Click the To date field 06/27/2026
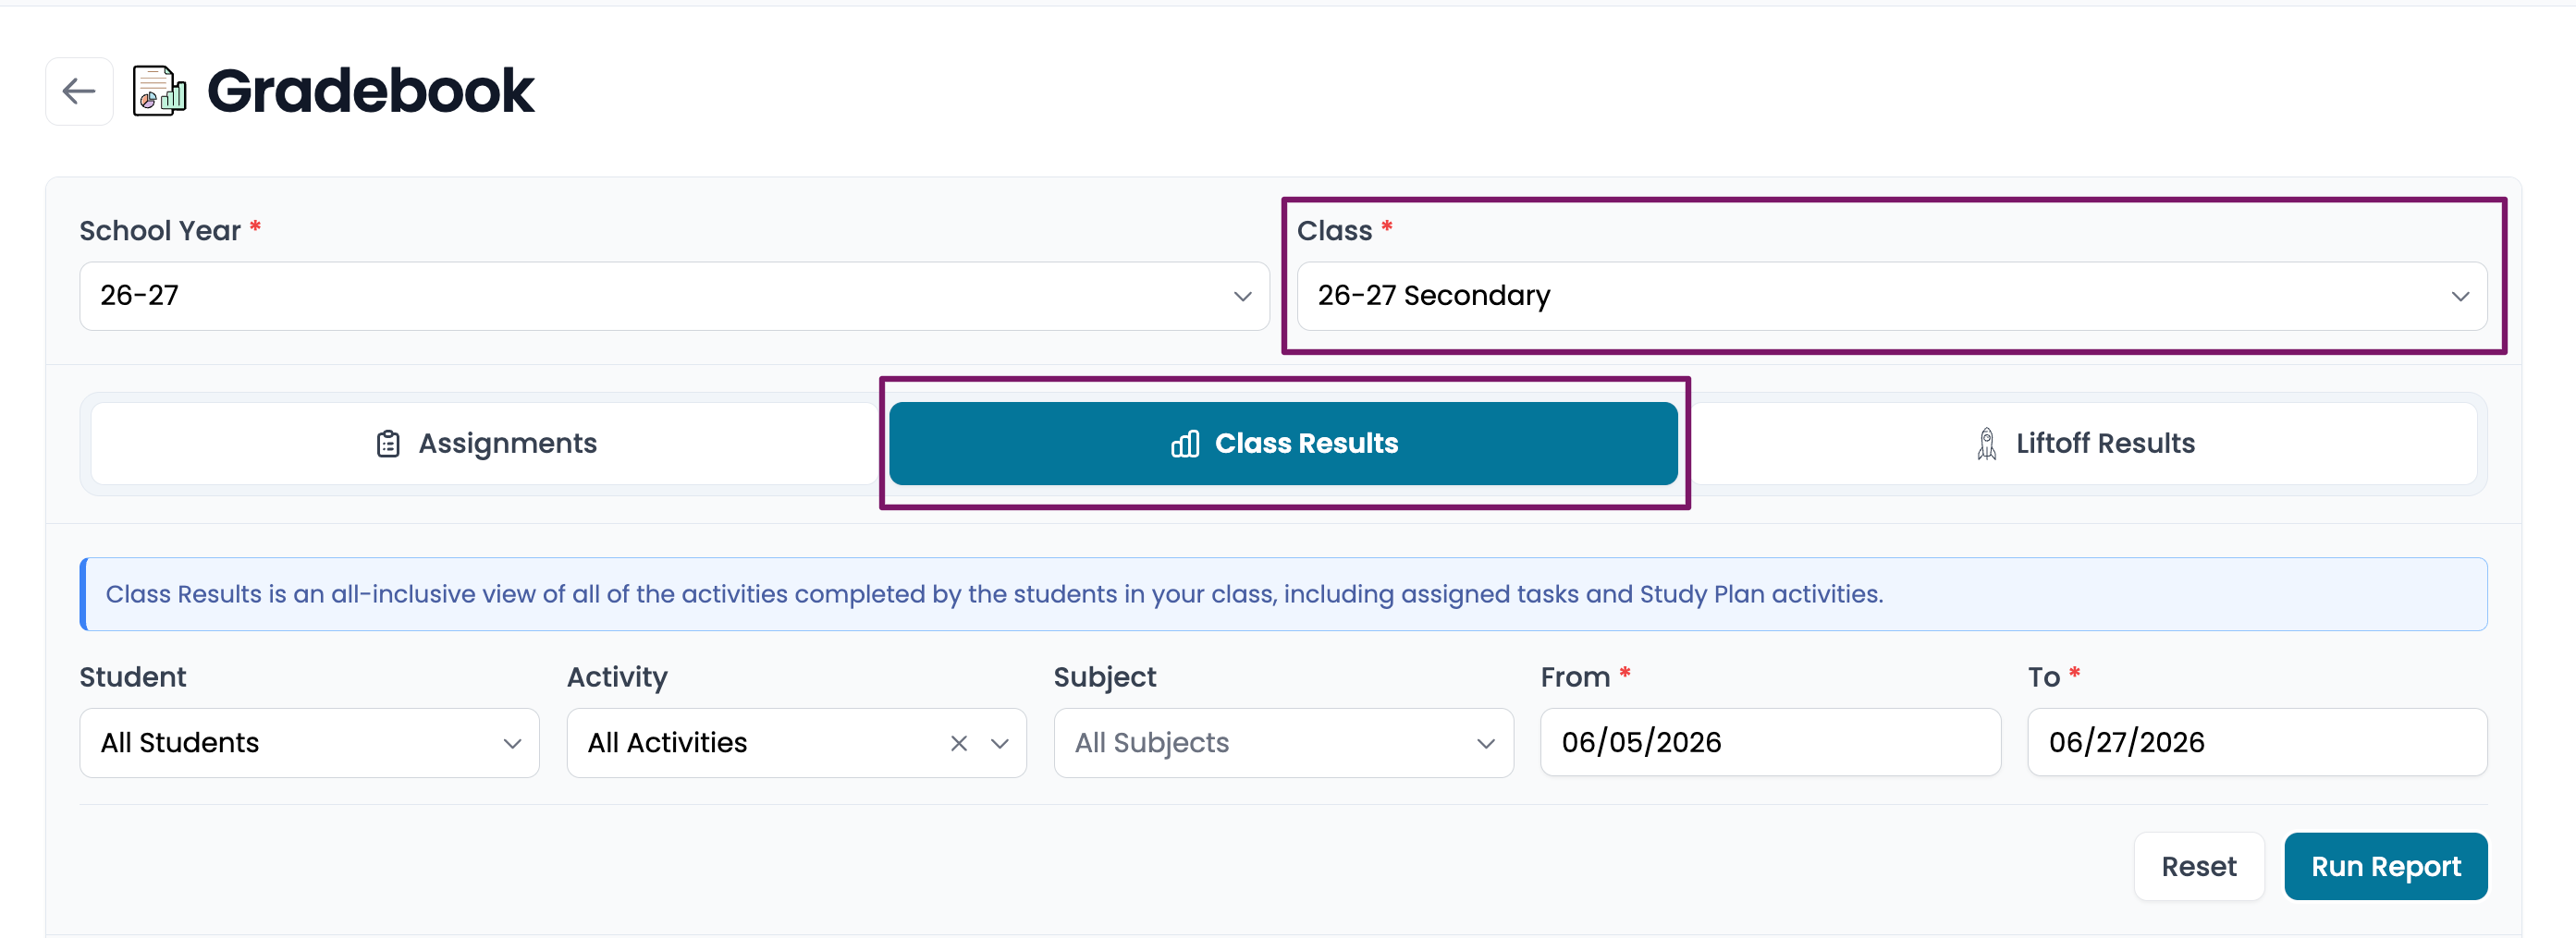 (x=2257, y=742)
